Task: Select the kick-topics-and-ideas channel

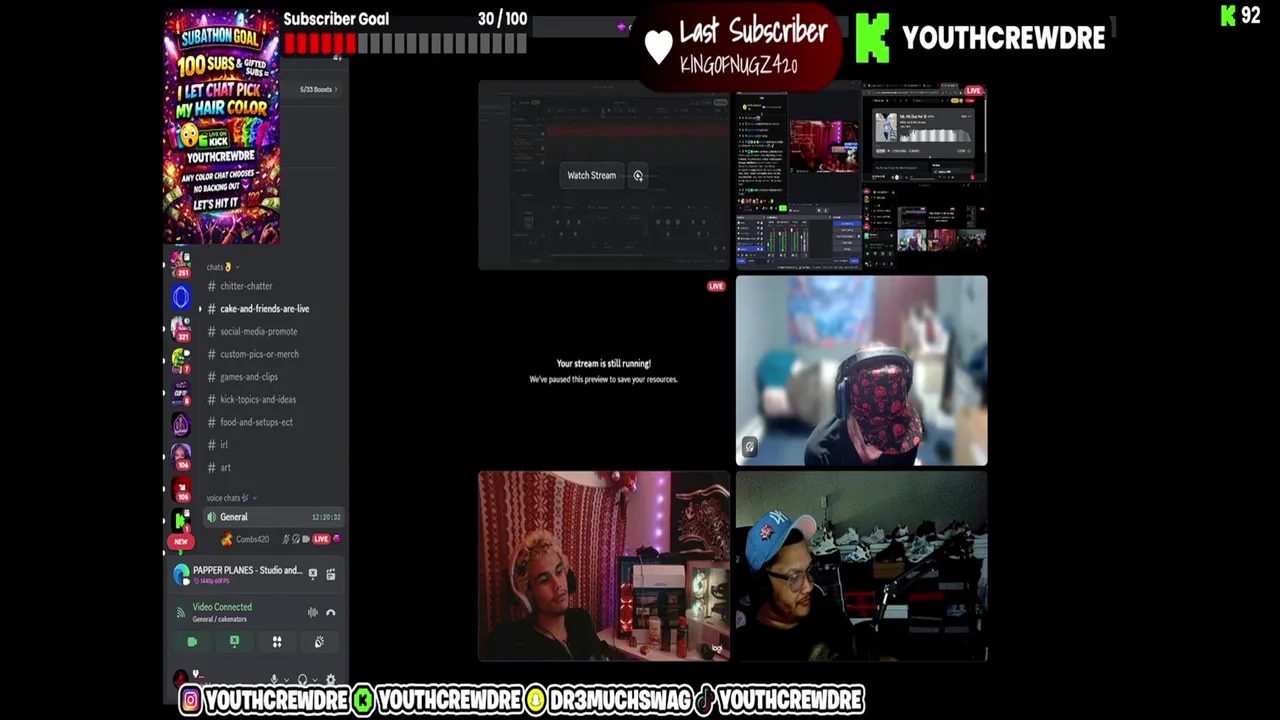Action: pos(258,399)
